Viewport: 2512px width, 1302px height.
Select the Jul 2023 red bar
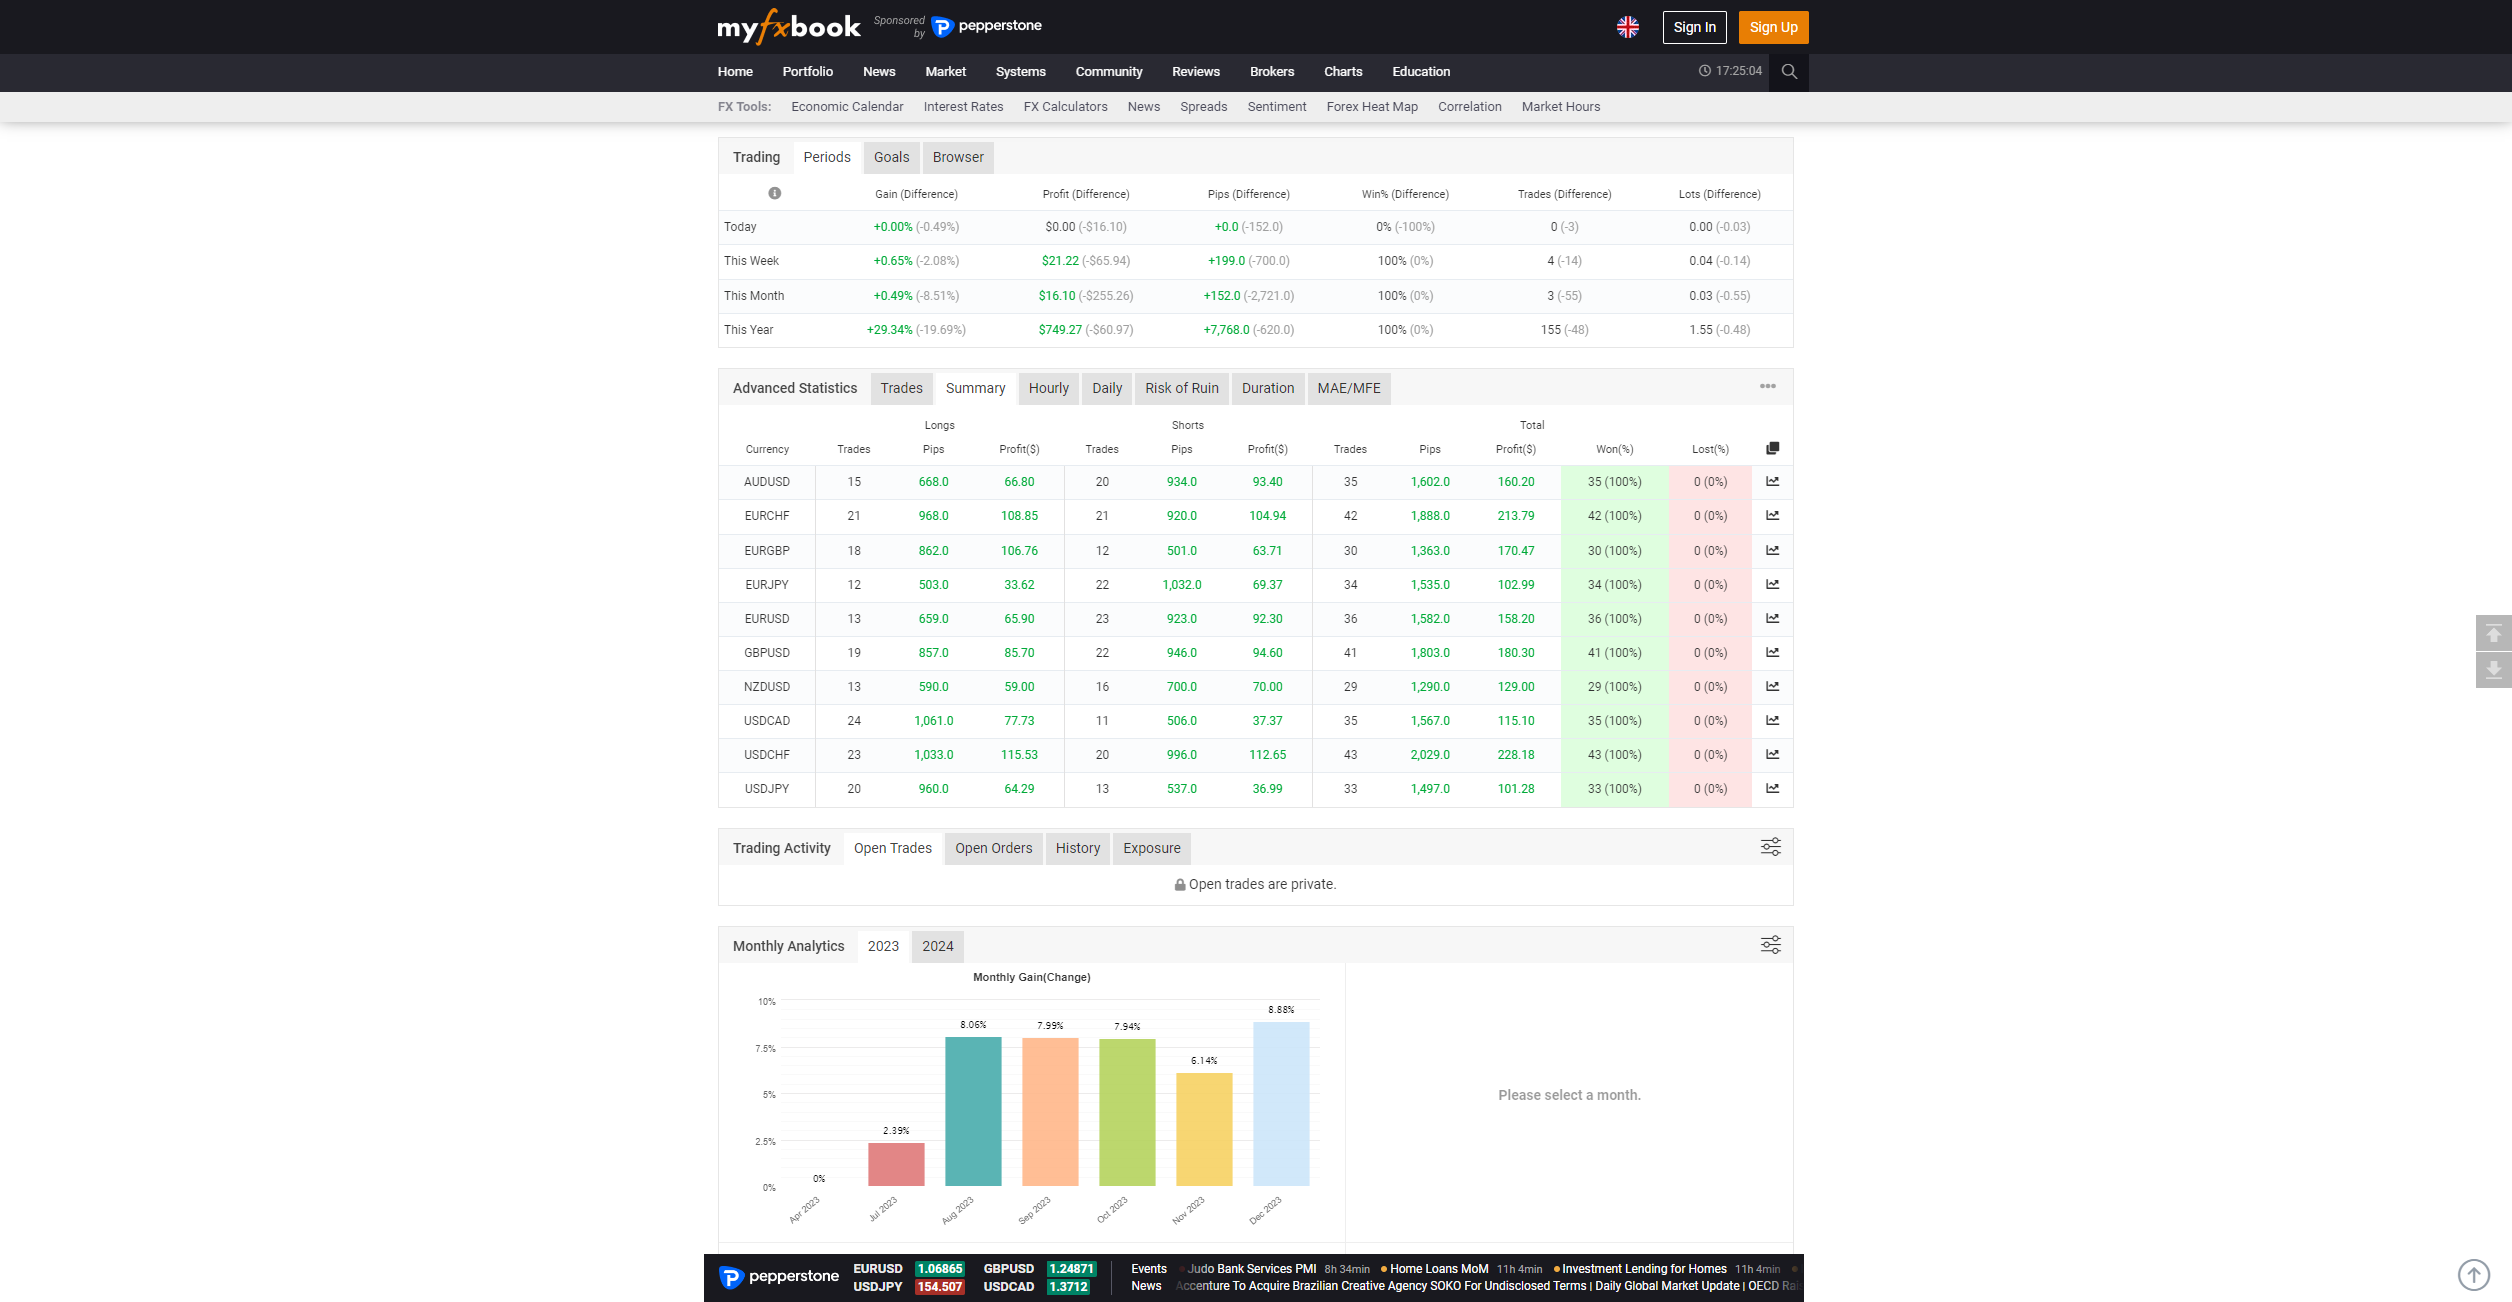tap(896, 1164)
